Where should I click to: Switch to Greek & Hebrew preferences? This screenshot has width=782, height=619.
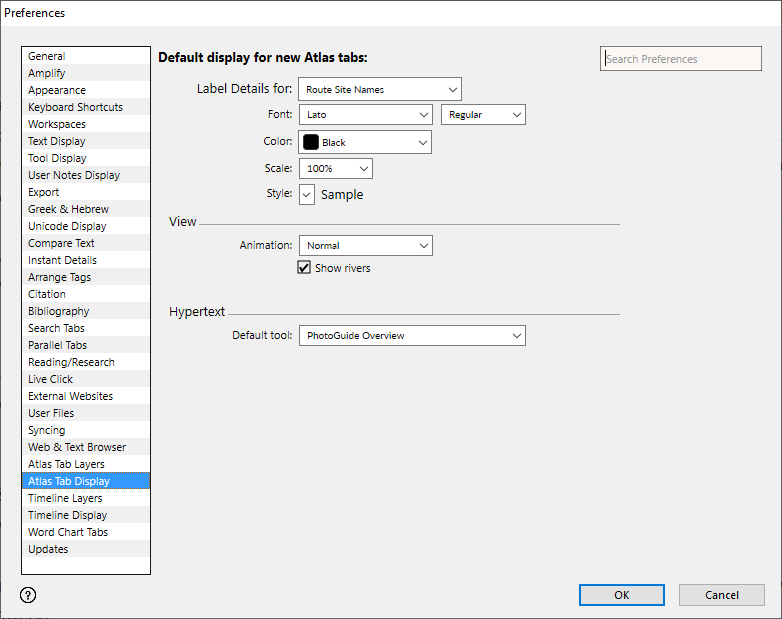tap(68, 209)
